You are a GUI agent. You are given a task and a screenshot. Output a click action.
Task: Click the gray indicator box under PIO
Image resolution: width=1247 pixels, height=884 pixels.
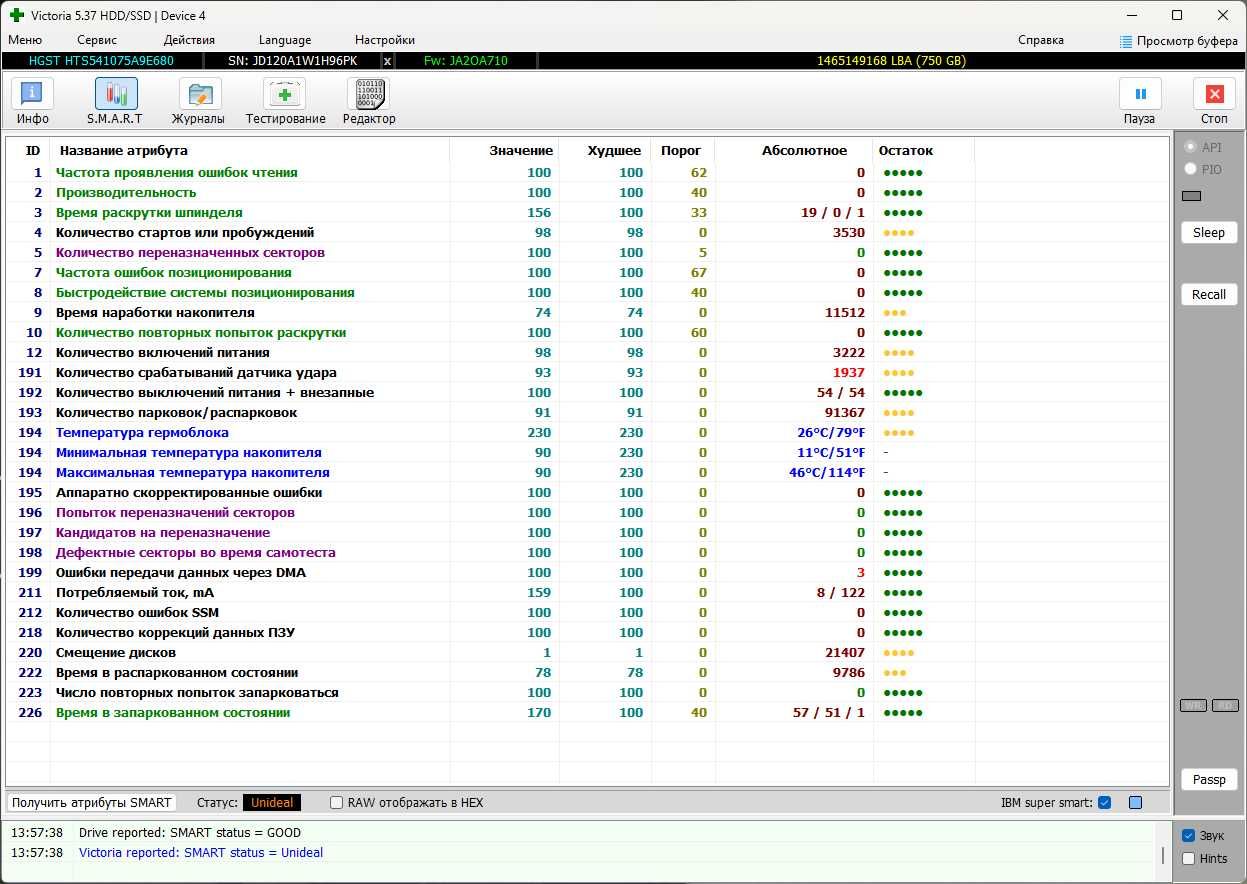[x=1191, y=196]
